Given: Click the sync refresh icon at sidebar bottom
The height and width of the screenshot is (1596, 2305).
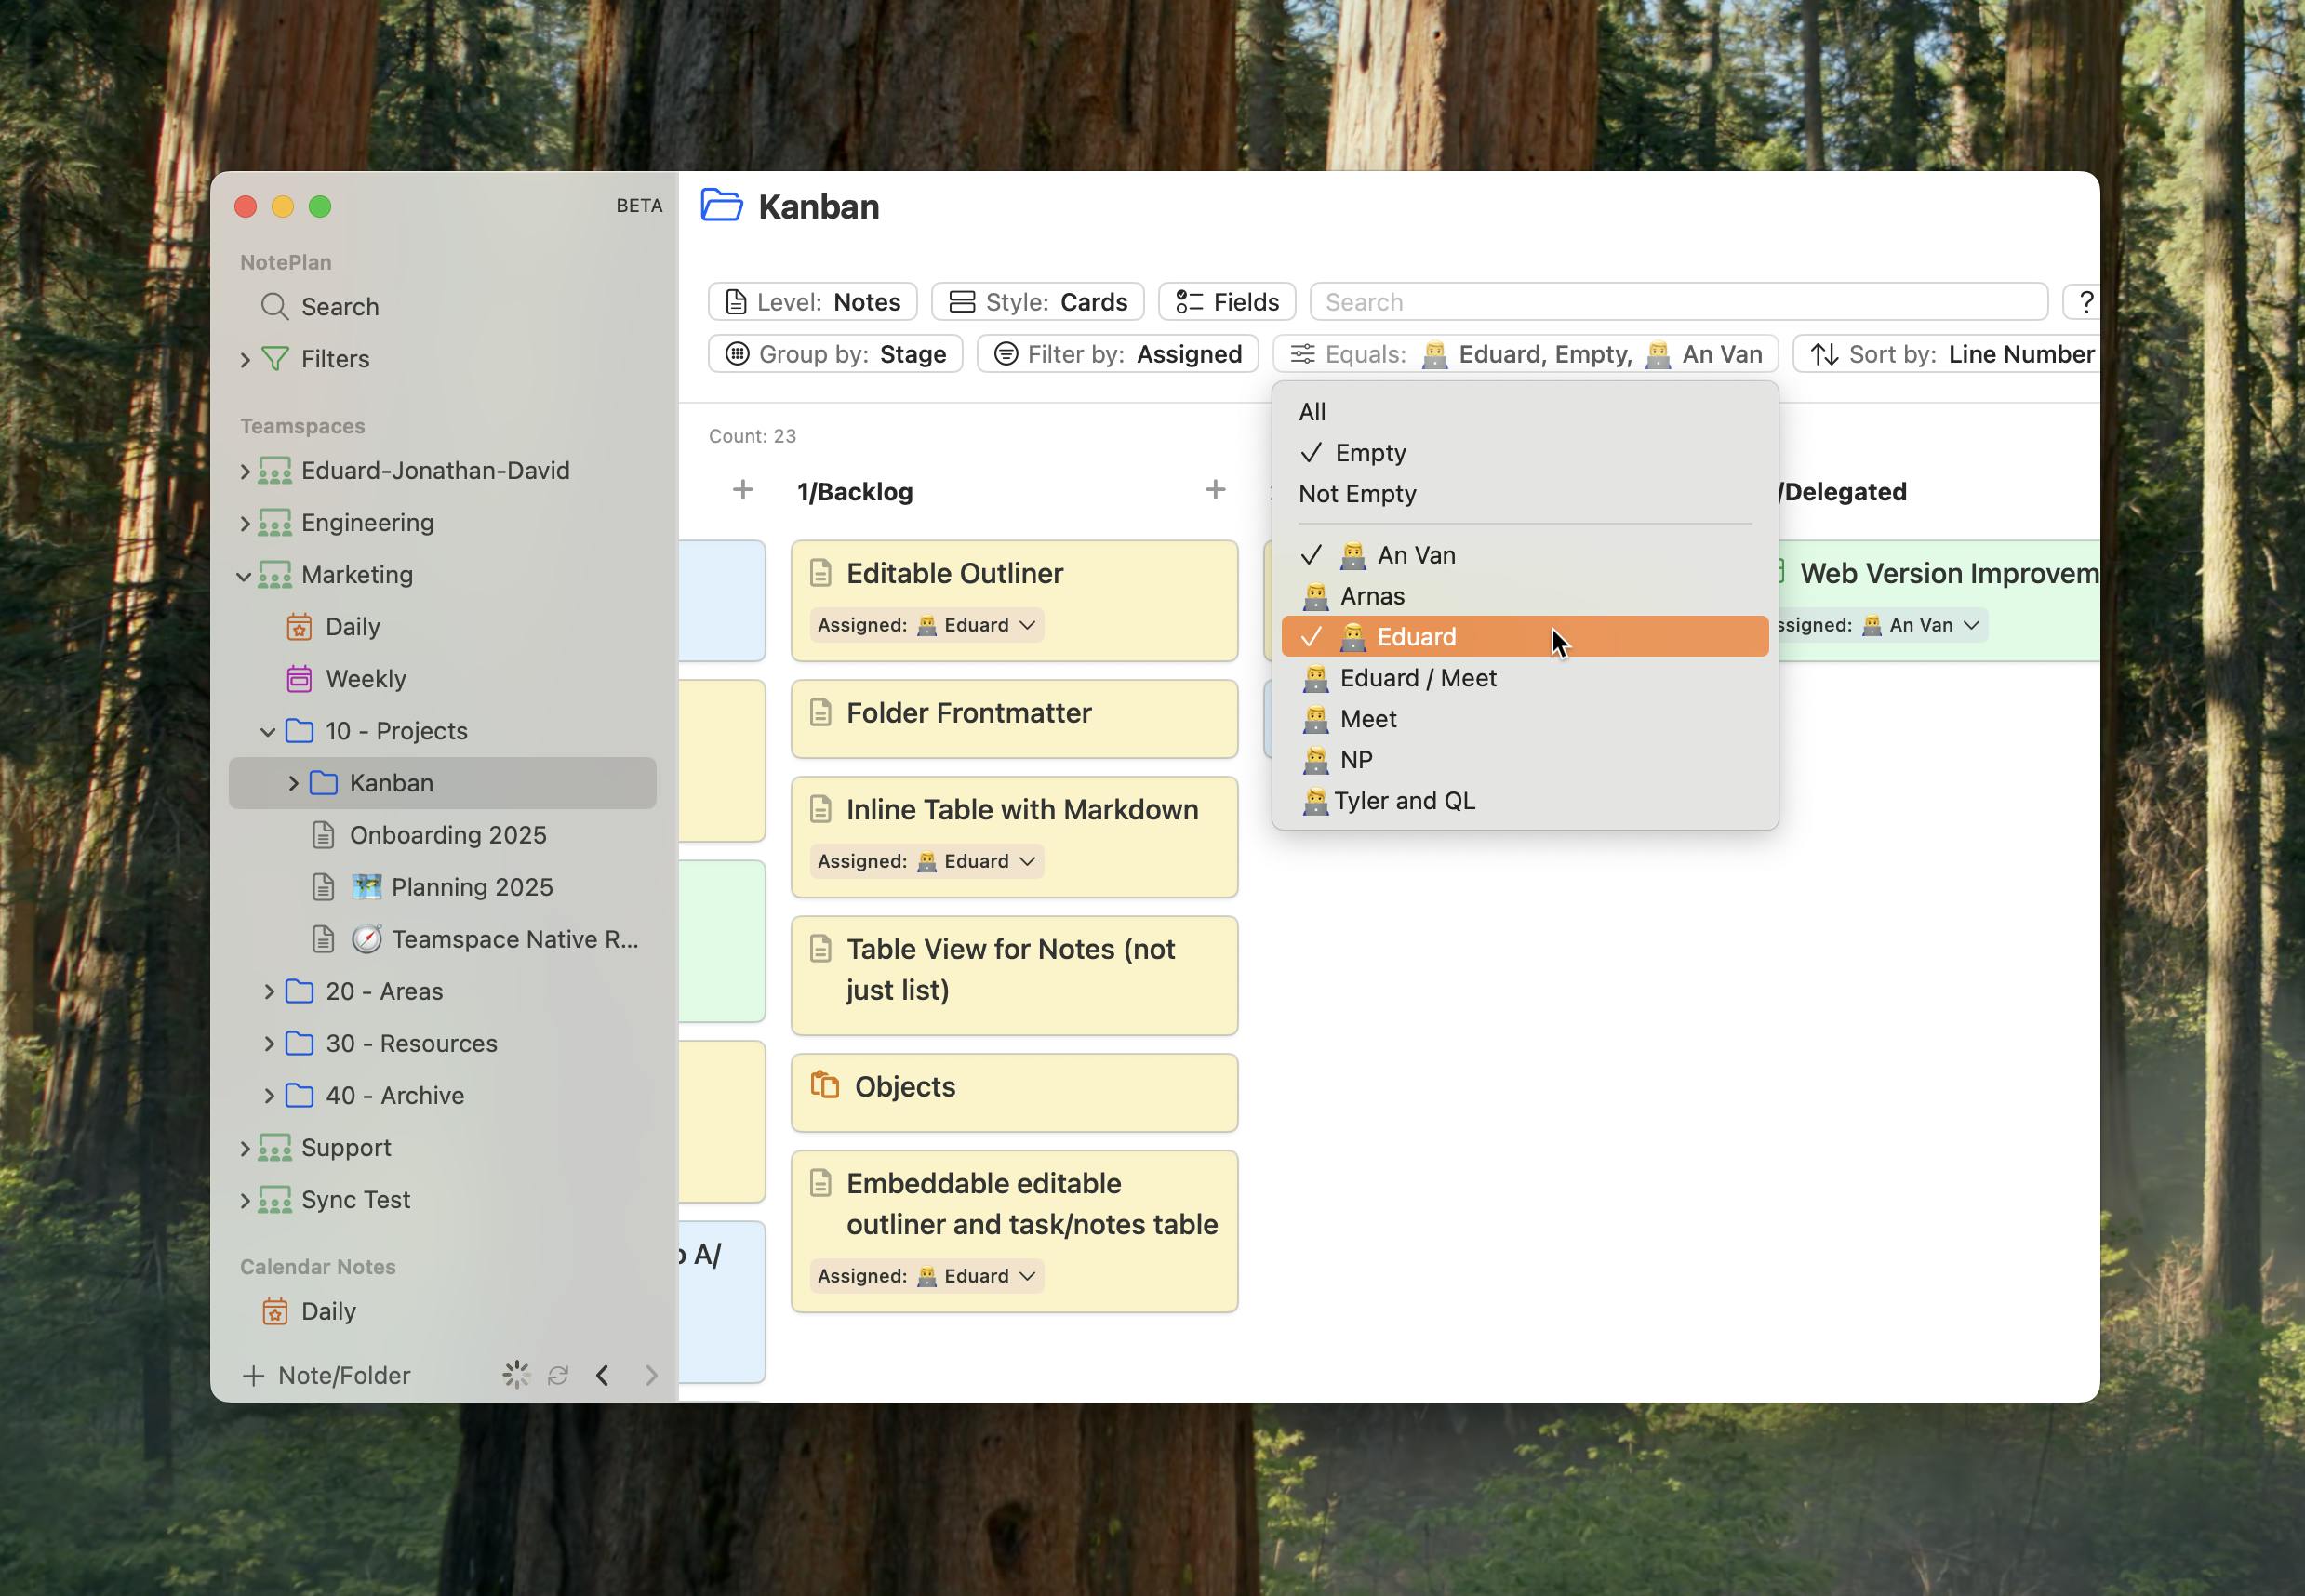Looking at the screenshot, I should pyautogui.click(x=558, y=1375).
